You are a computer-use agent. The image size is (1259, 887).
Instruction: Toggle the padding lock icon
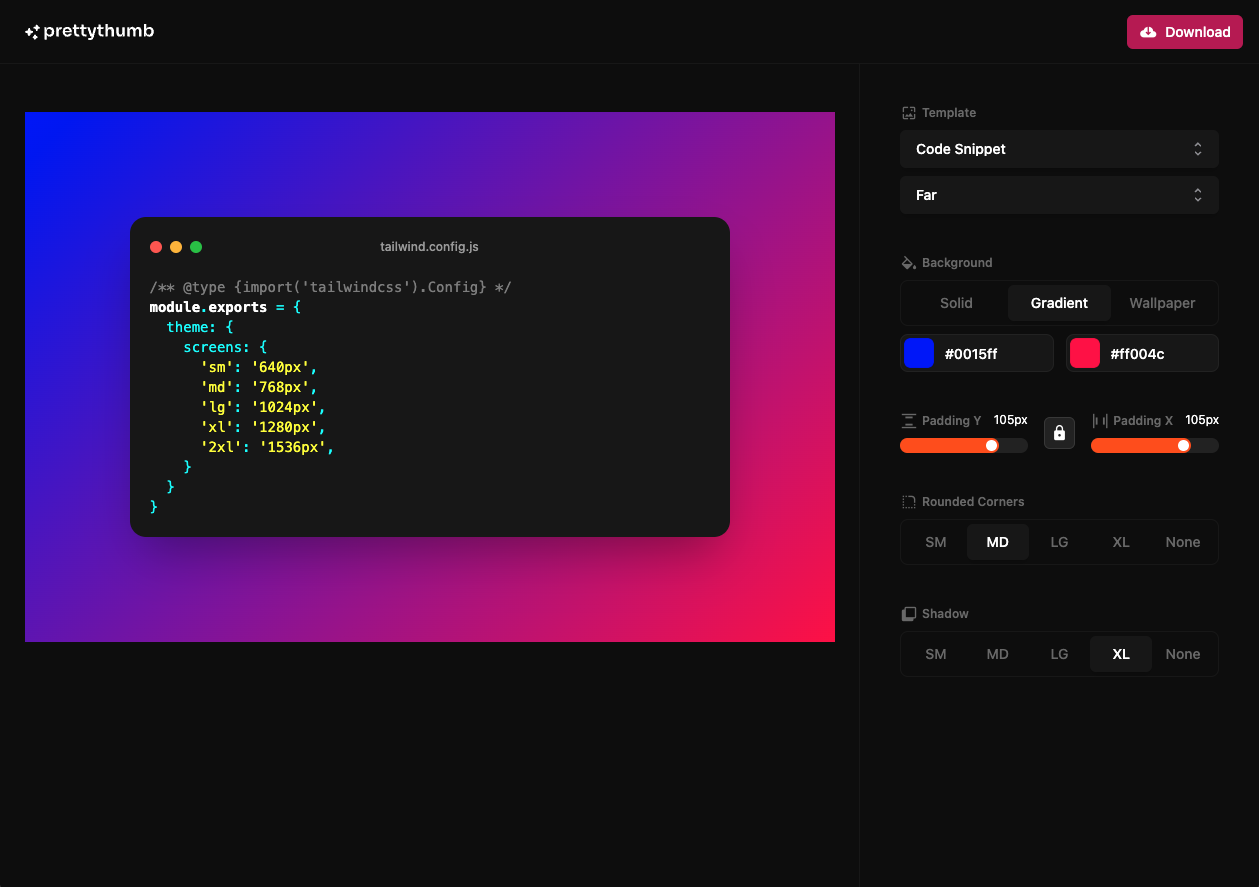click(x=1059, y=433)
